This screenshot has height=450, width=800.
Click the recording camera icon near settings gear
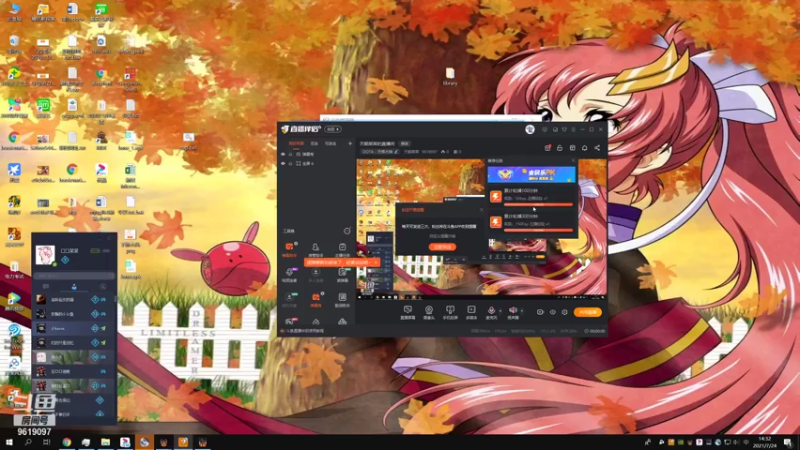pyautogui.click(x=540, y=312)
